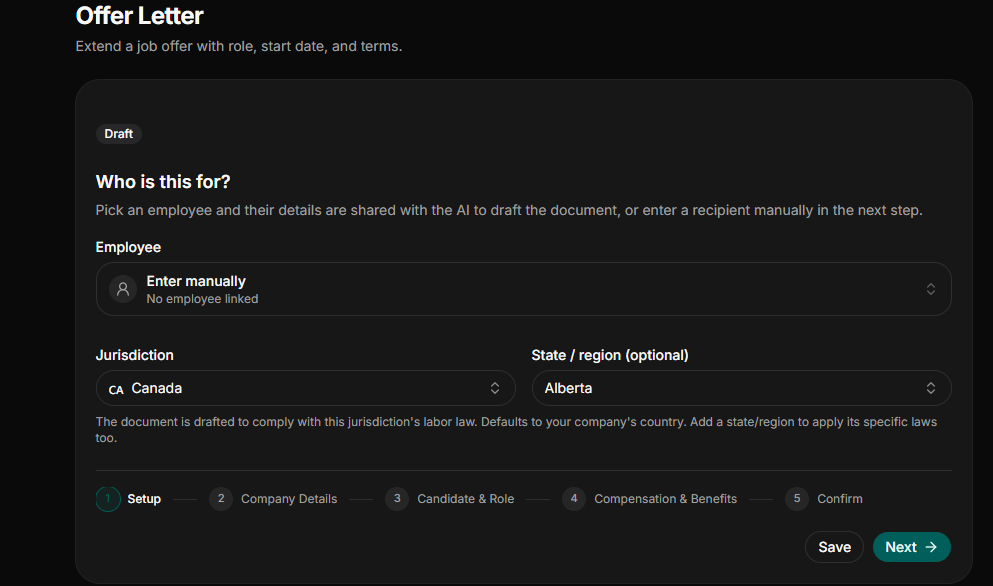993x586 pixels.
Task: Click the step 1 number circle
Action: click(108, 499)
